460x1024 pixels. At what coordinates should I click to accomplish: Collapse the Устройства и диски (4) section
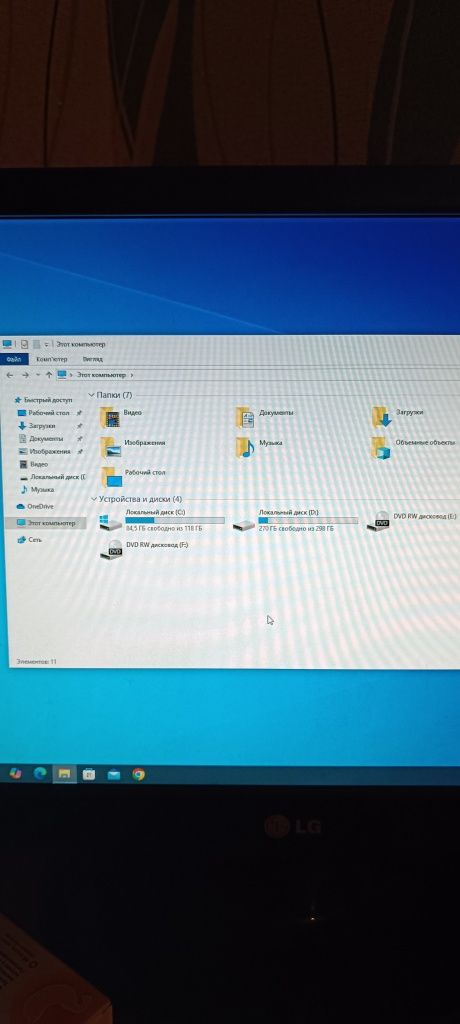pyautogui.click(x=93, y=500)
